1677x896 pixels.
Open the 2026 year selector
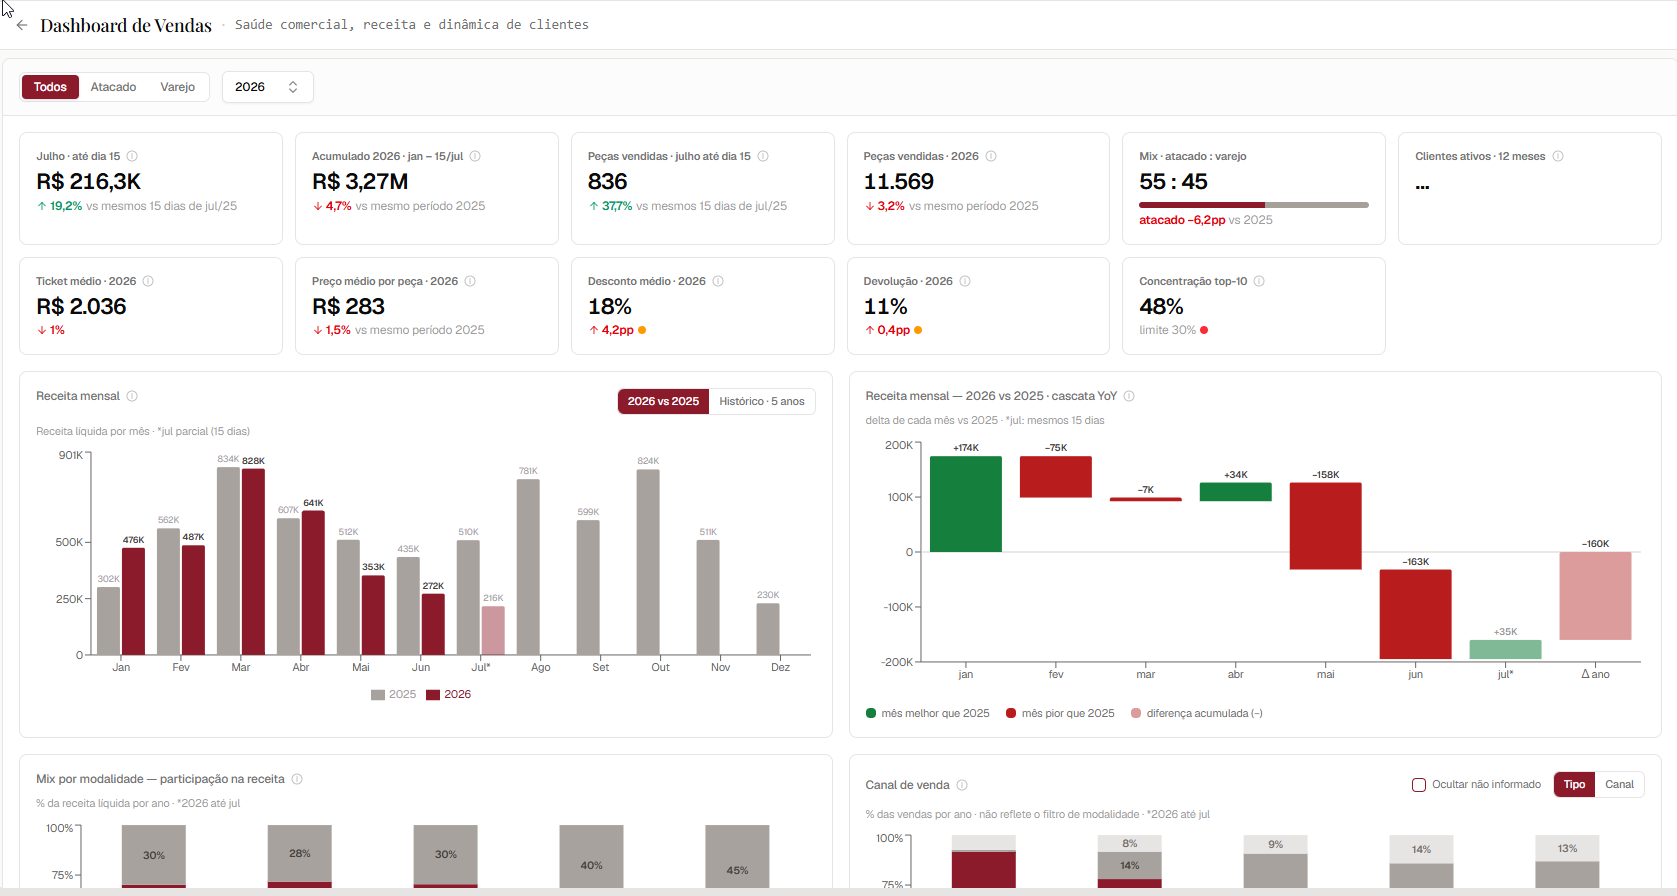pos(267,87)
